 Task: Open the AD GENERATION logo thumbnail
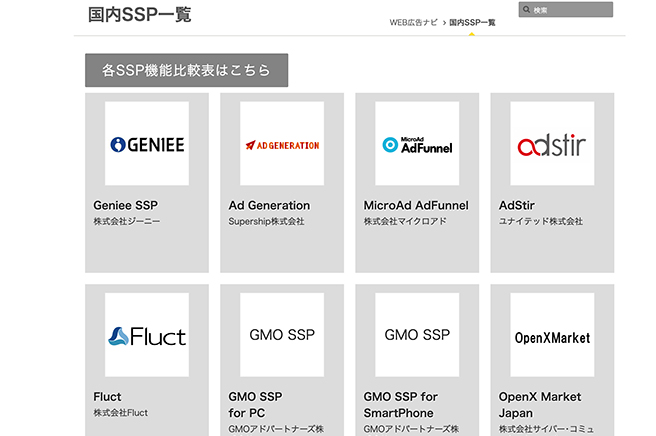(282, 144)
